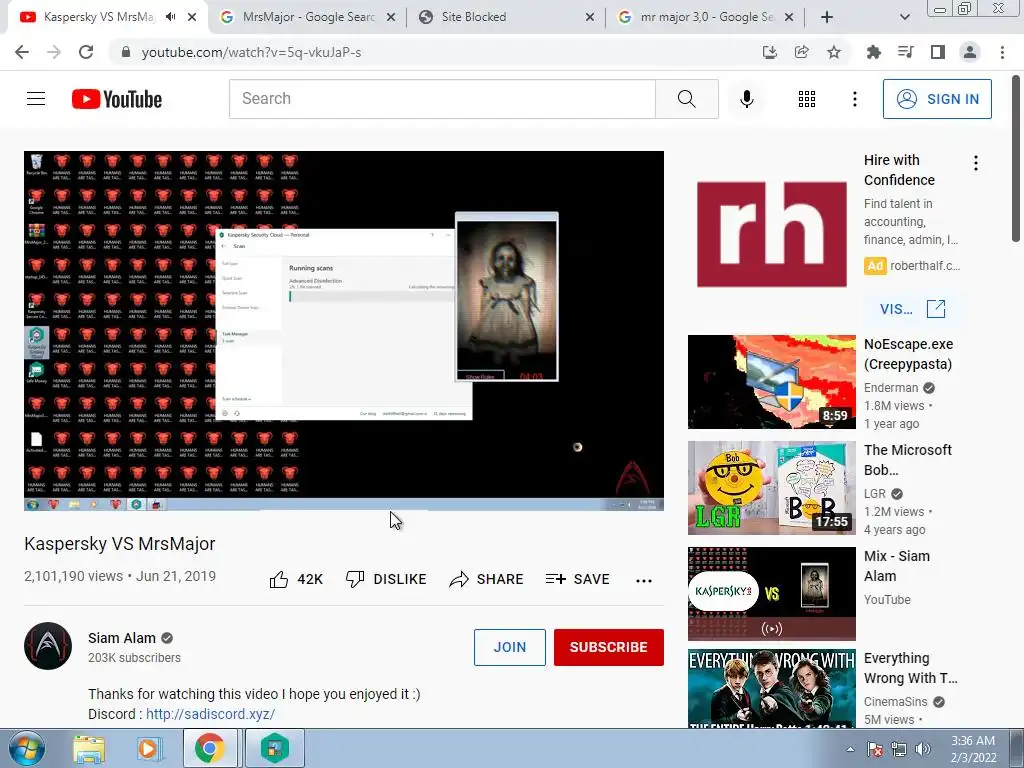The image size is (1024, 768).
Task: Open Action Center flag tray icon
Action: coord(875,749)
